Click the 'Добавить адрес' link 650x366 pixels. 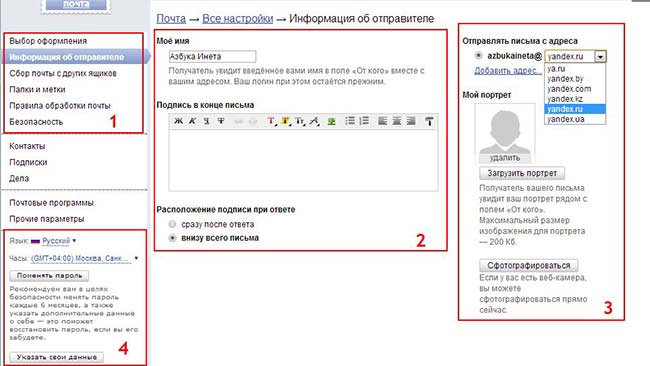point(508,70)
